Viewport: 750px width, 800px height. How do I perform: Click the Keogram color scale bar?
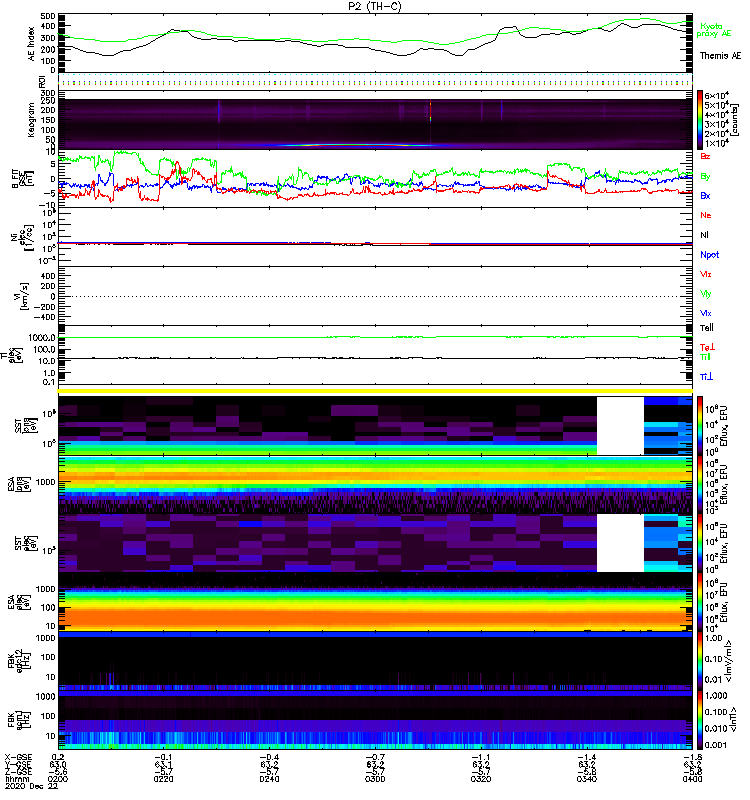click(x=701, y=120)
